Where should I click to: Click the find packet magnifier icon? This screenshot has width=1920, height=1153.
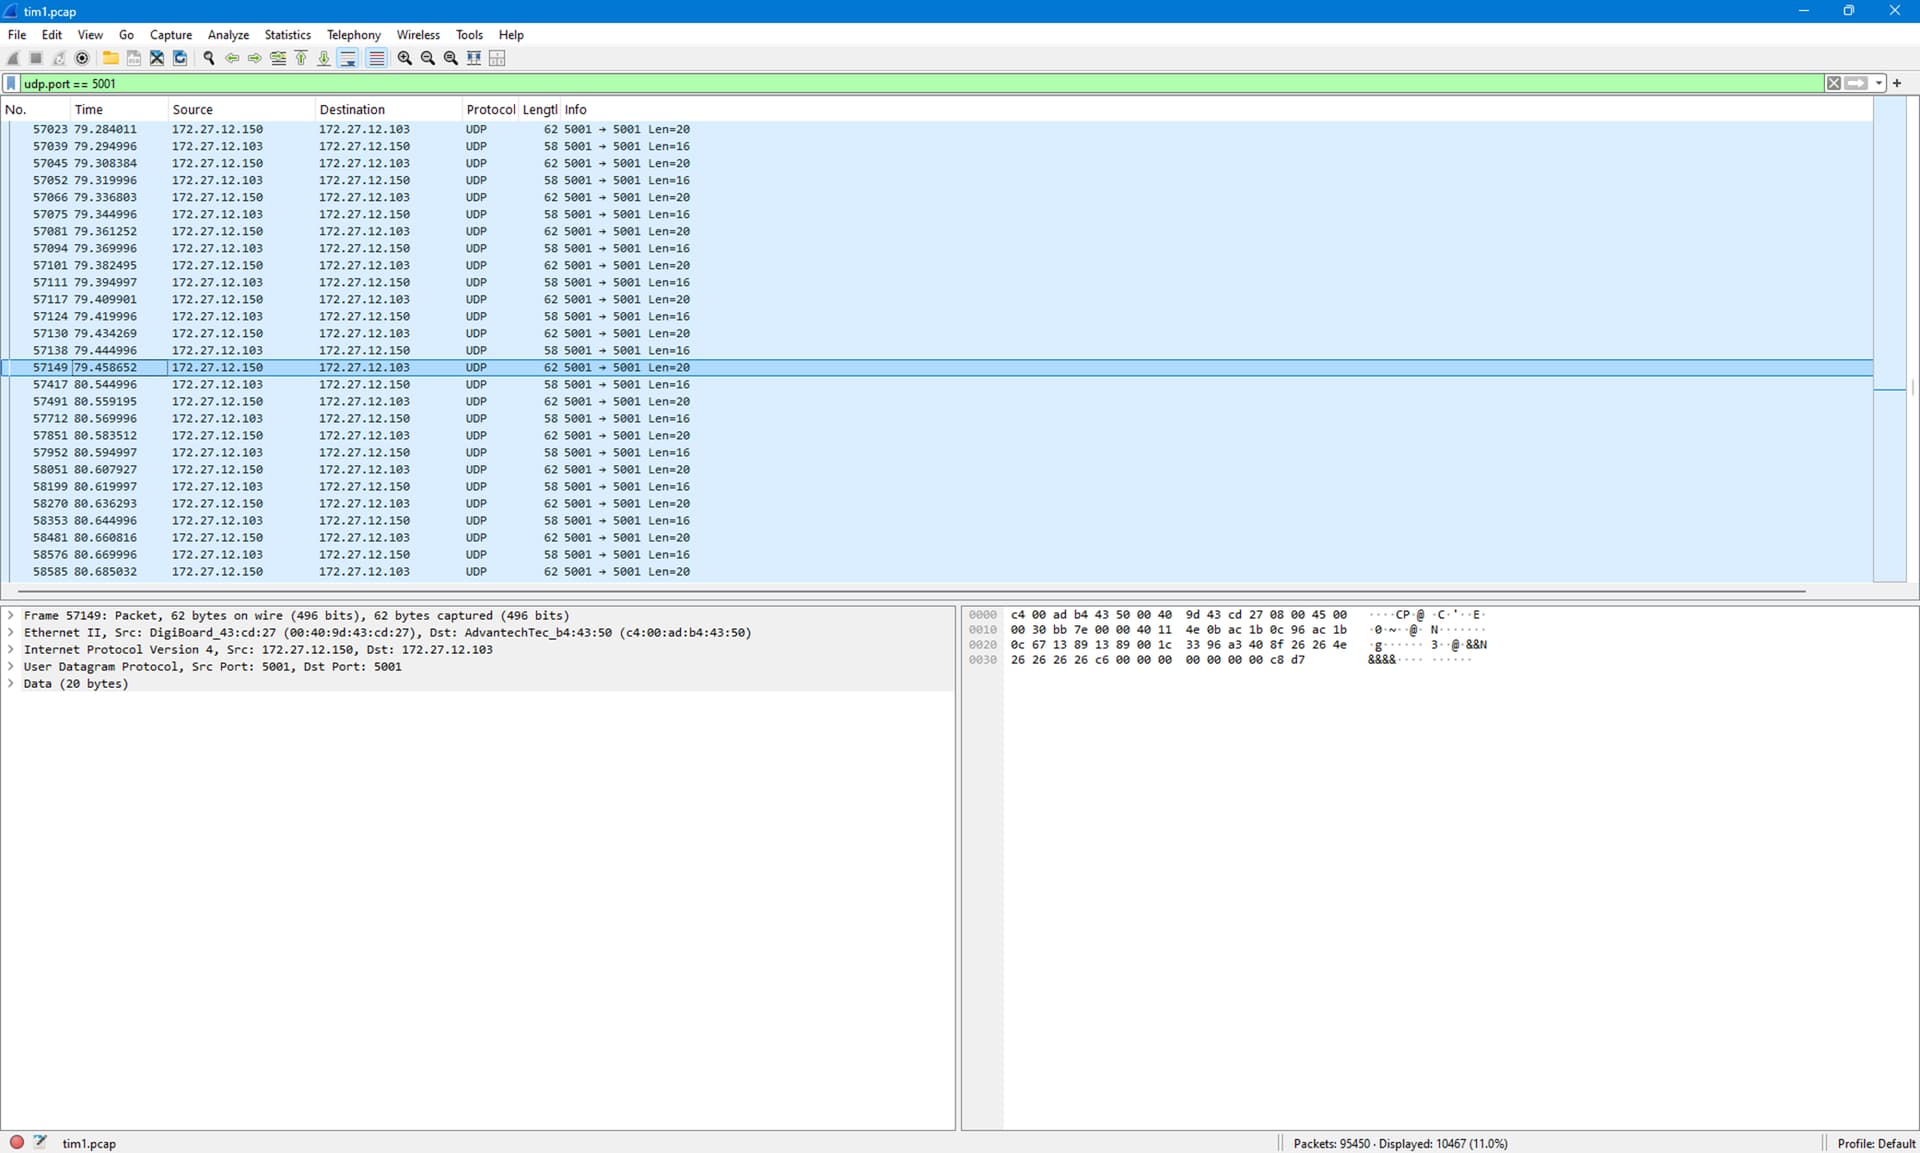click(x=209, y=58)
